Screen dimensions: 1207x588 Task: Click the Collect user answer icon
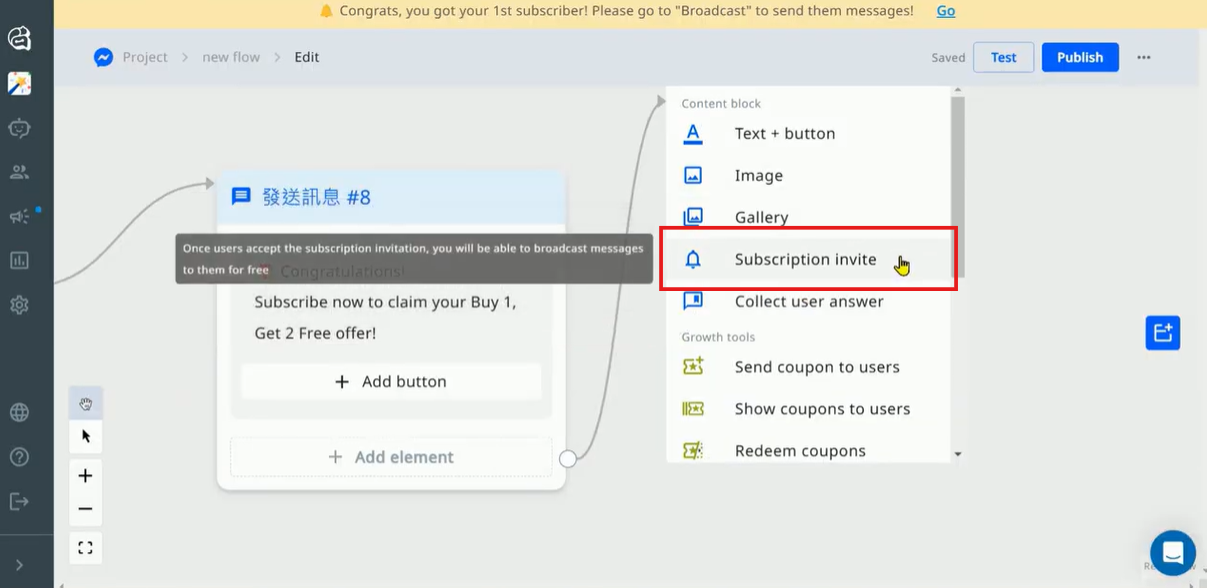693,301
